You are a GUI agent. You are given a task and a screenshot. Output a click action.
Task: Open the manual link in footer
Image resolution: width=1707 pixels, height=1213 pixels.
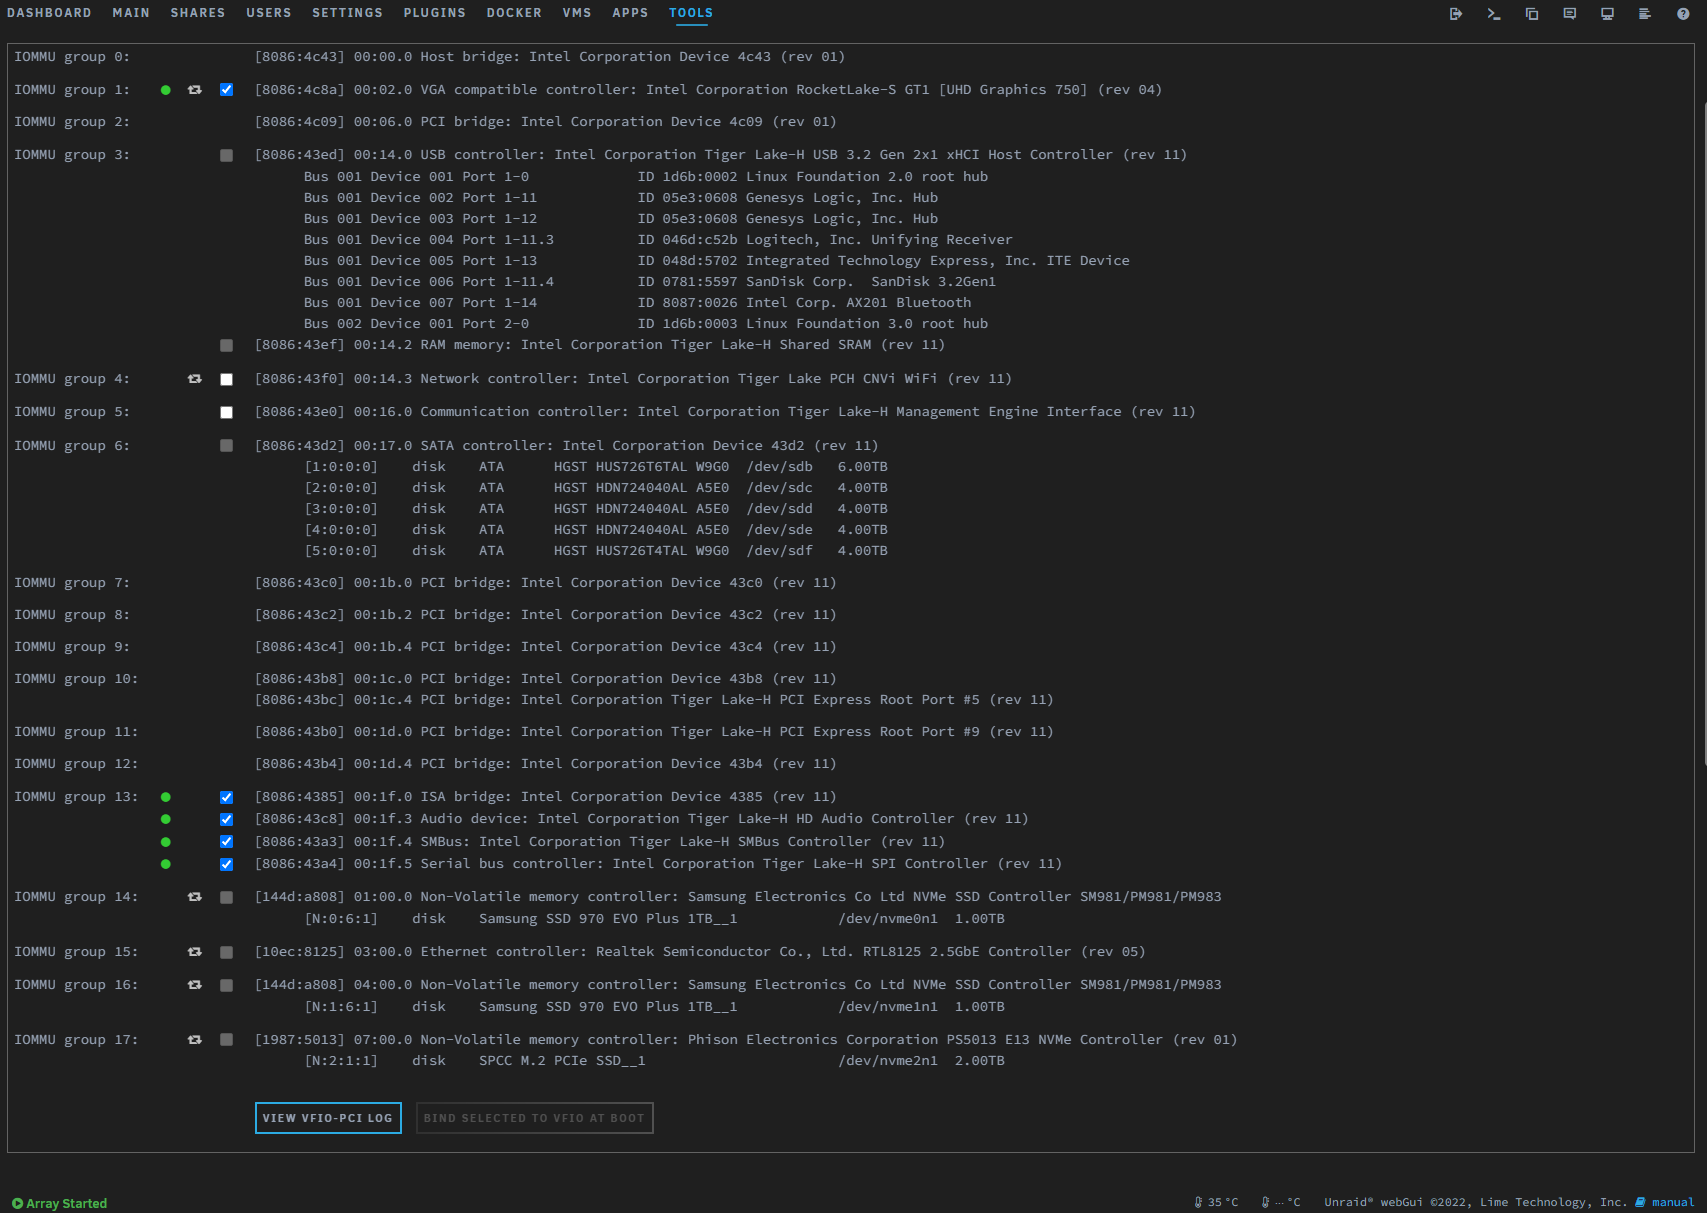[1672, 1202]
